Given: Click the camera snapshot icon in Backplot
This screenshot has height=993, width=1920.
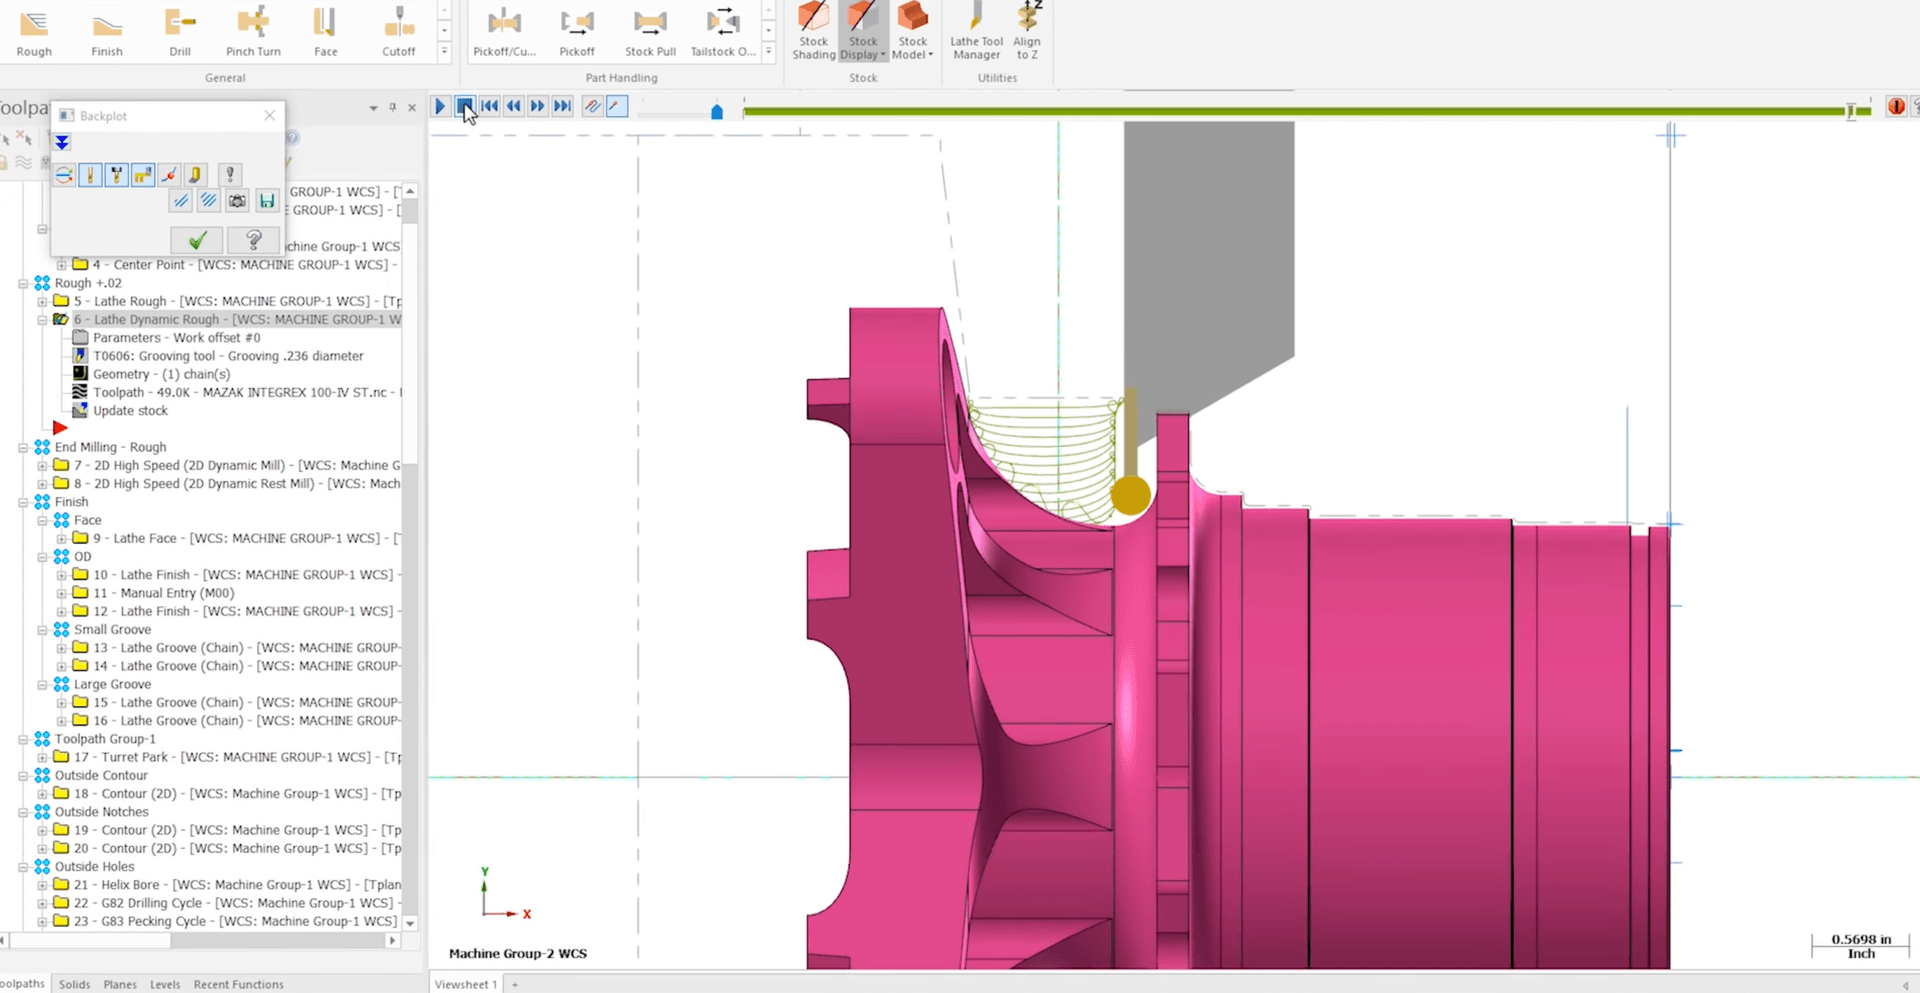Looking at the screenshot, I should pyautogui.click(x=237, y=201).
